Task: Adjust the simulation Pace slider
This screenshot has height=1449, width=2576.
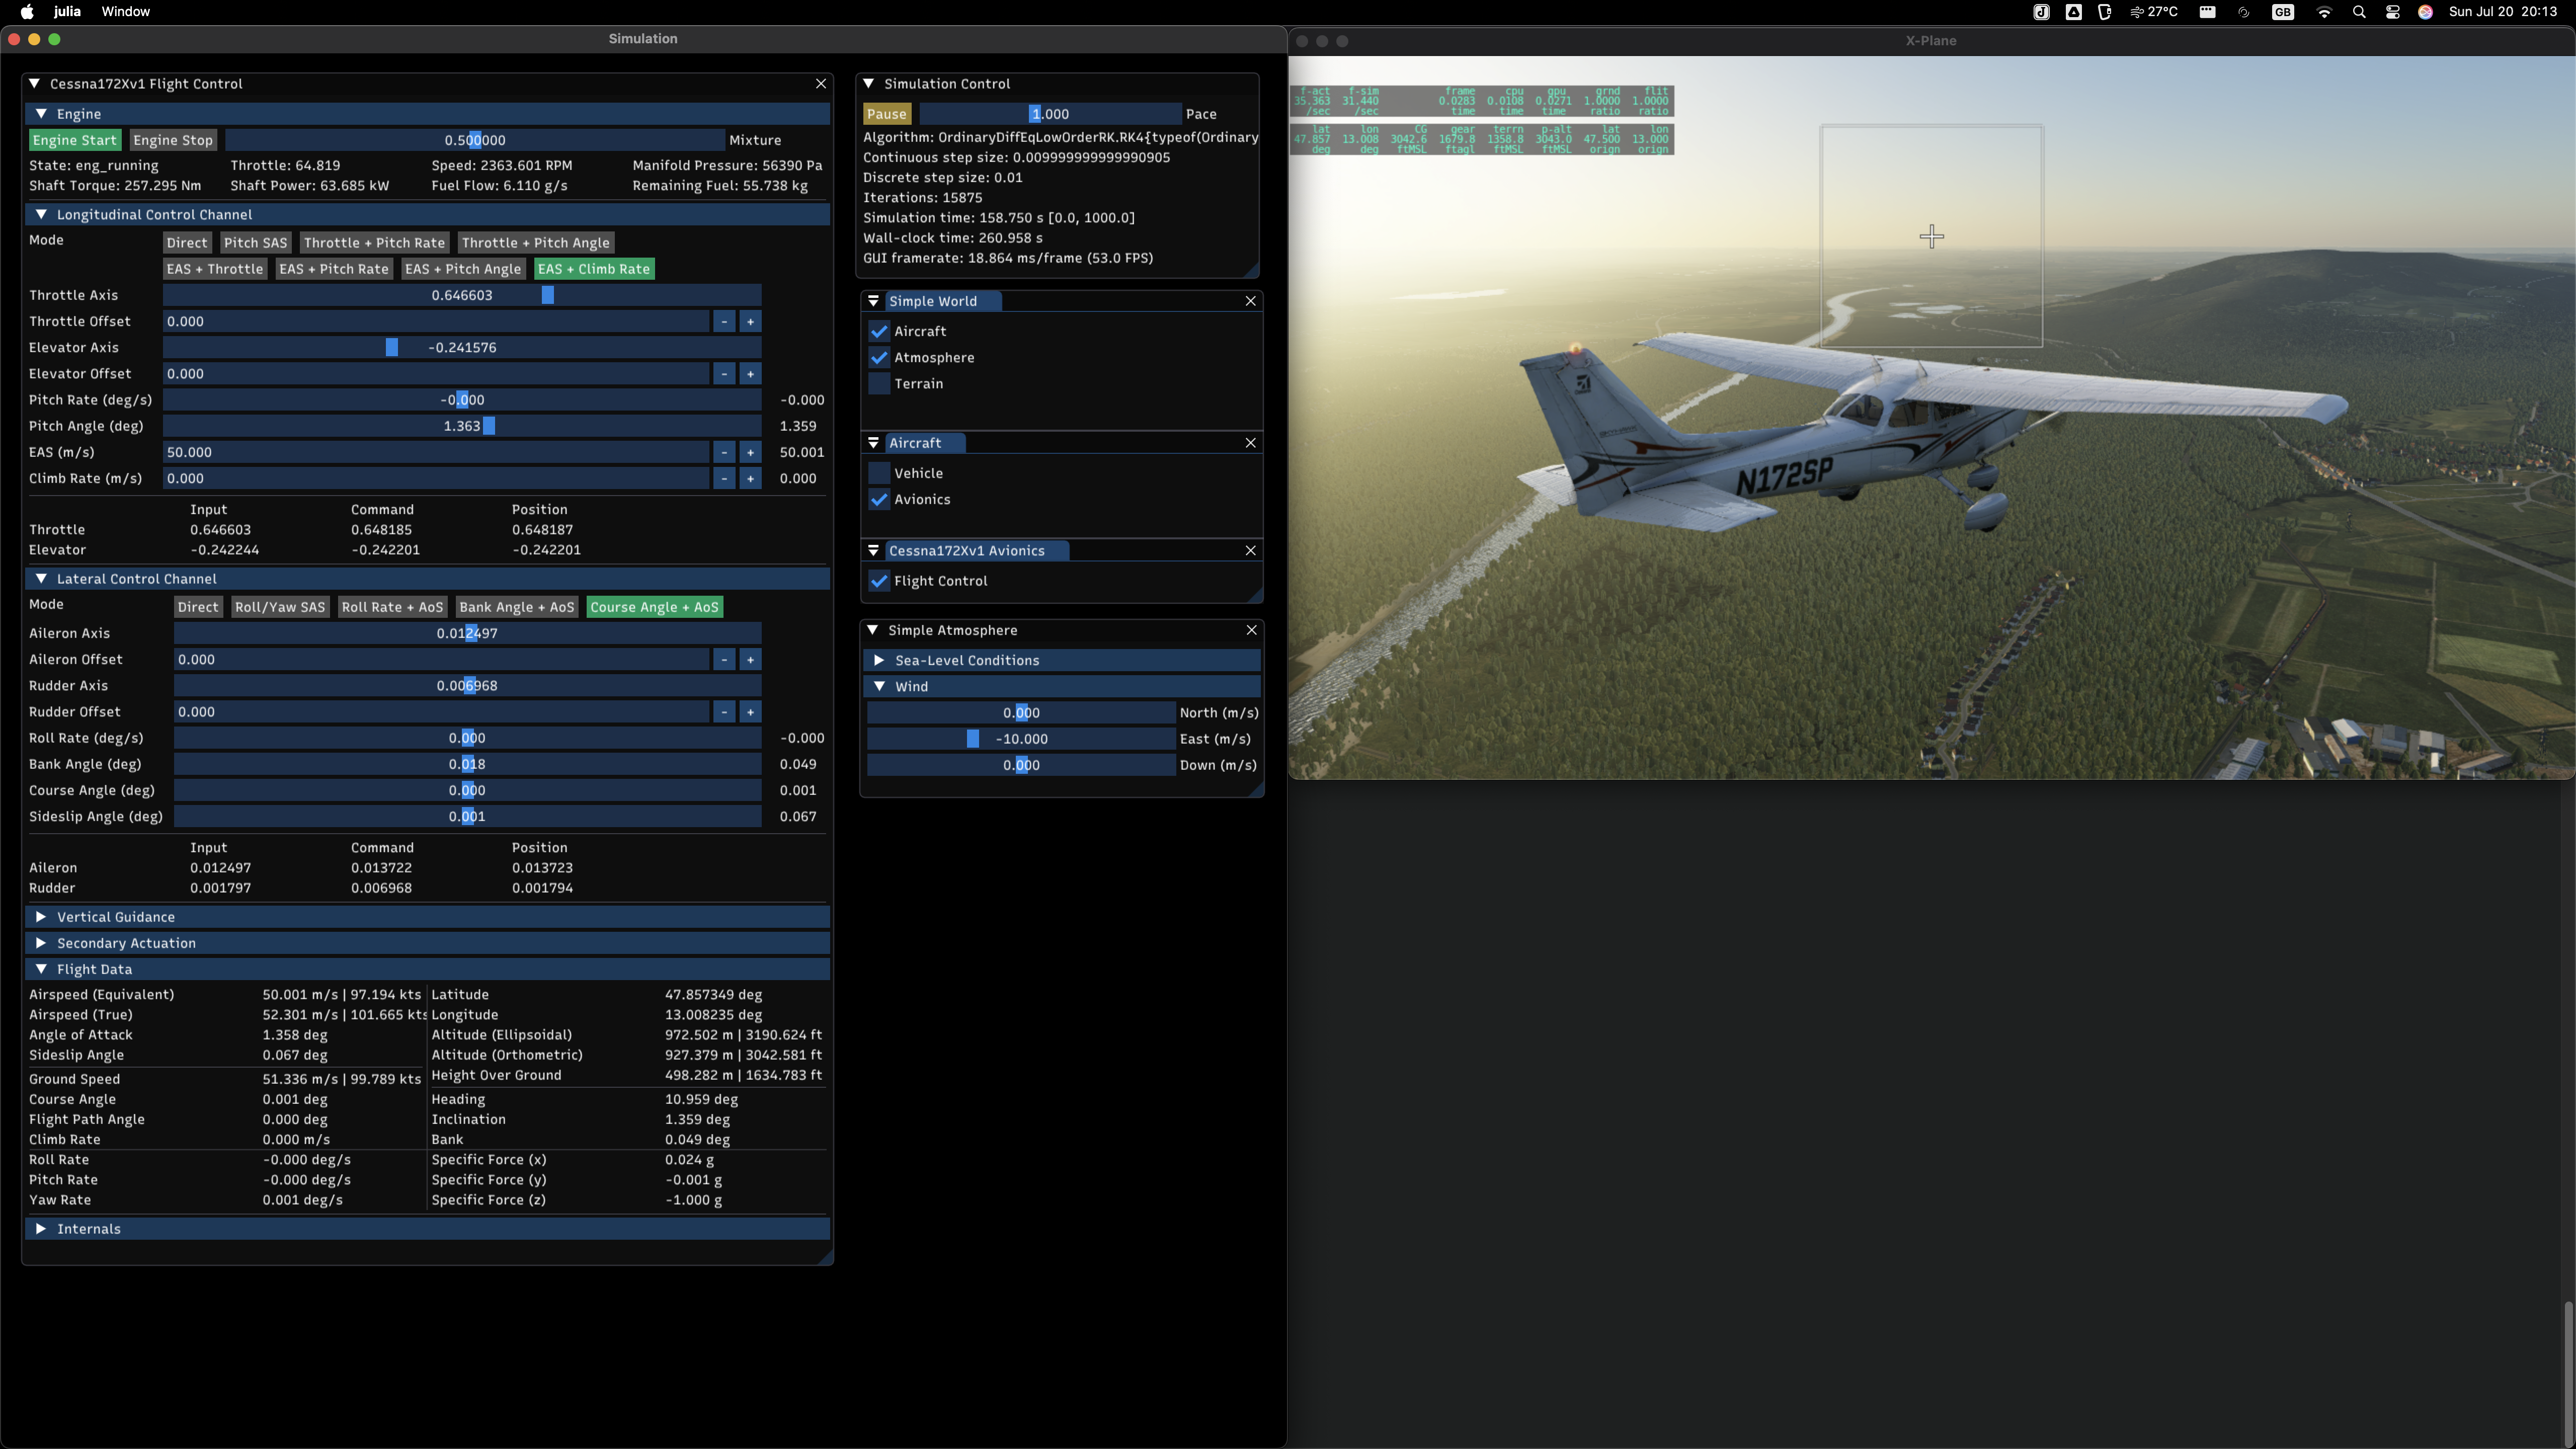Action: click(x=1050, y=114)
